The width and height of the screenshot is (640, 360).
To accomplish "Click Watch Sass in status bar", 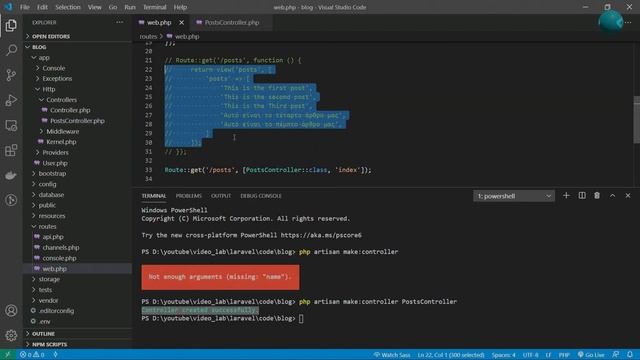I will point(392,355).
